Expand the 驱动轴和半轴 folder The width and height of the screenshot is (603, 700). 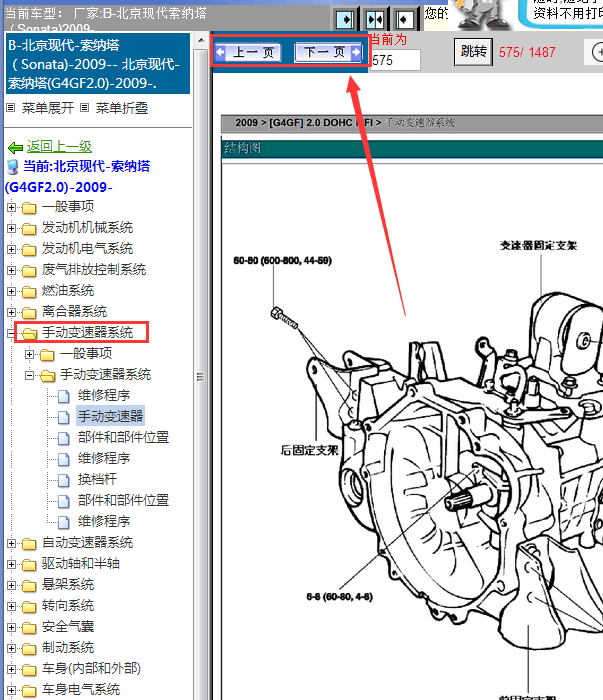(12, 564)
